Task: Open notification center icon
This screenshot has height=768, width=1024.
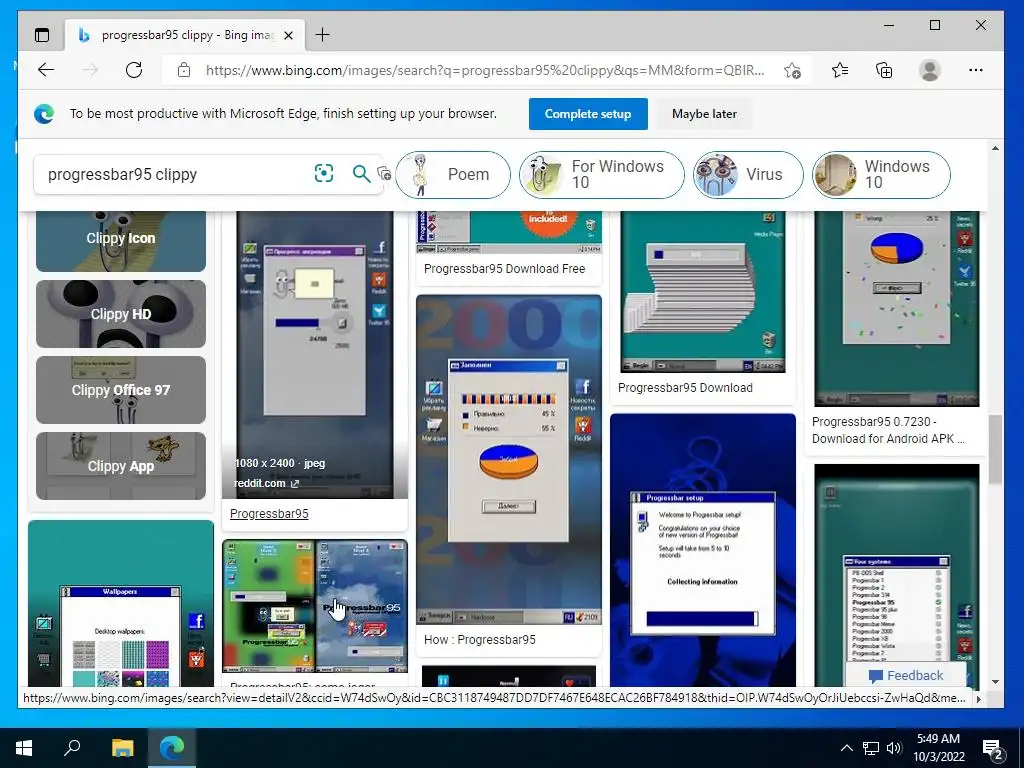Action: tap(993, 748)
